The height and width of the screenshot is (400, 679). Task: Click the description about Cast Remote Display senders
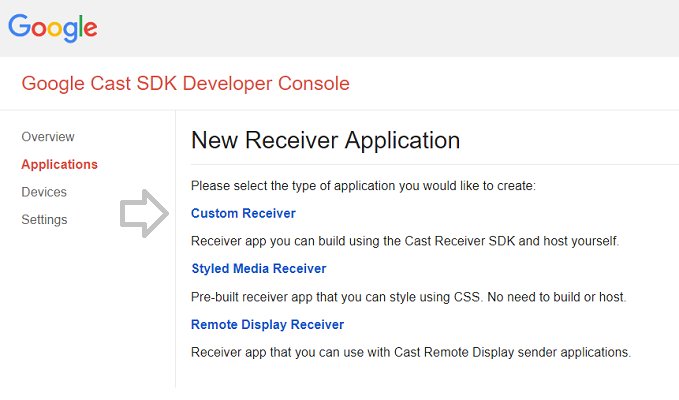(410, 352)
